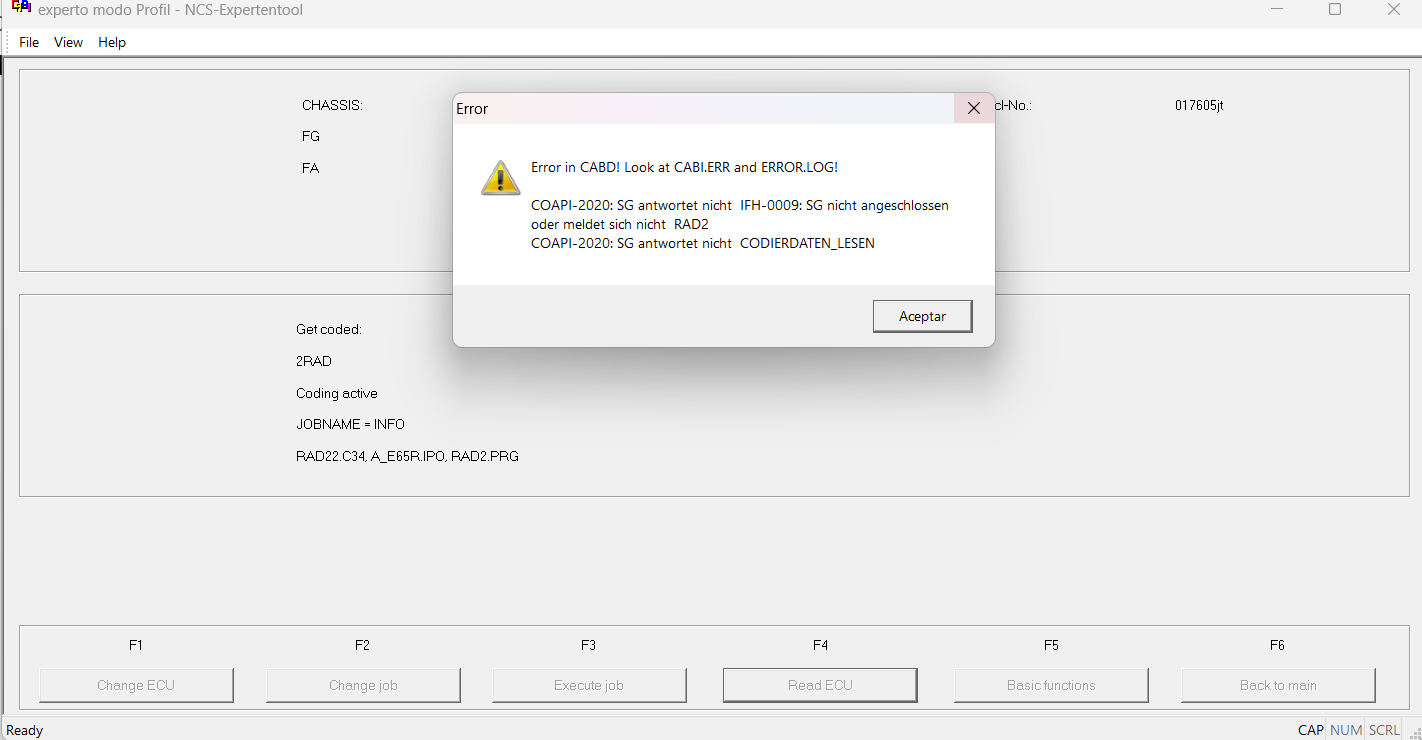Click the NUM indicator in status bar
This screenshot has width=1422, height=740.
coord(1346,730)
